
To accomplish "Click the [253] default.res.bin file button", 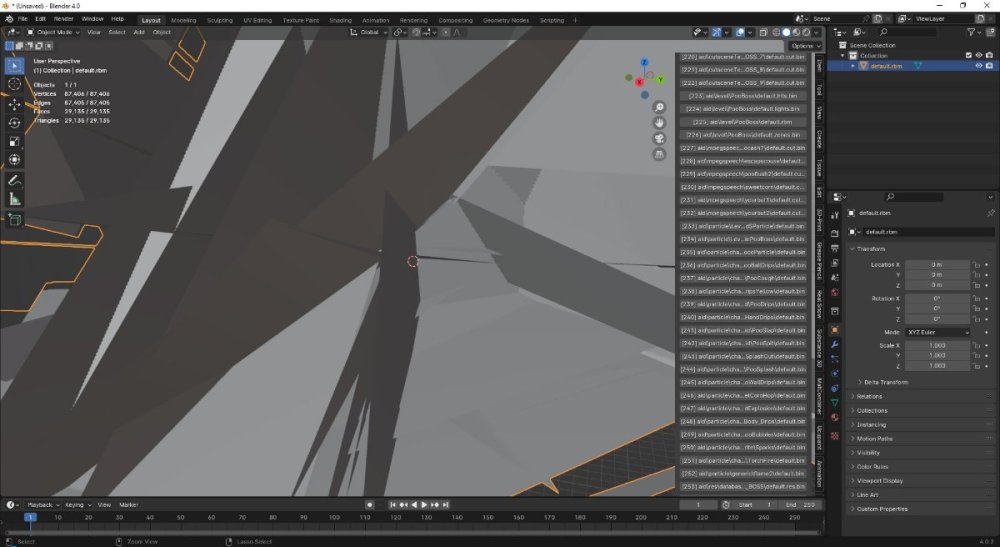I will (x=742, y=486).
